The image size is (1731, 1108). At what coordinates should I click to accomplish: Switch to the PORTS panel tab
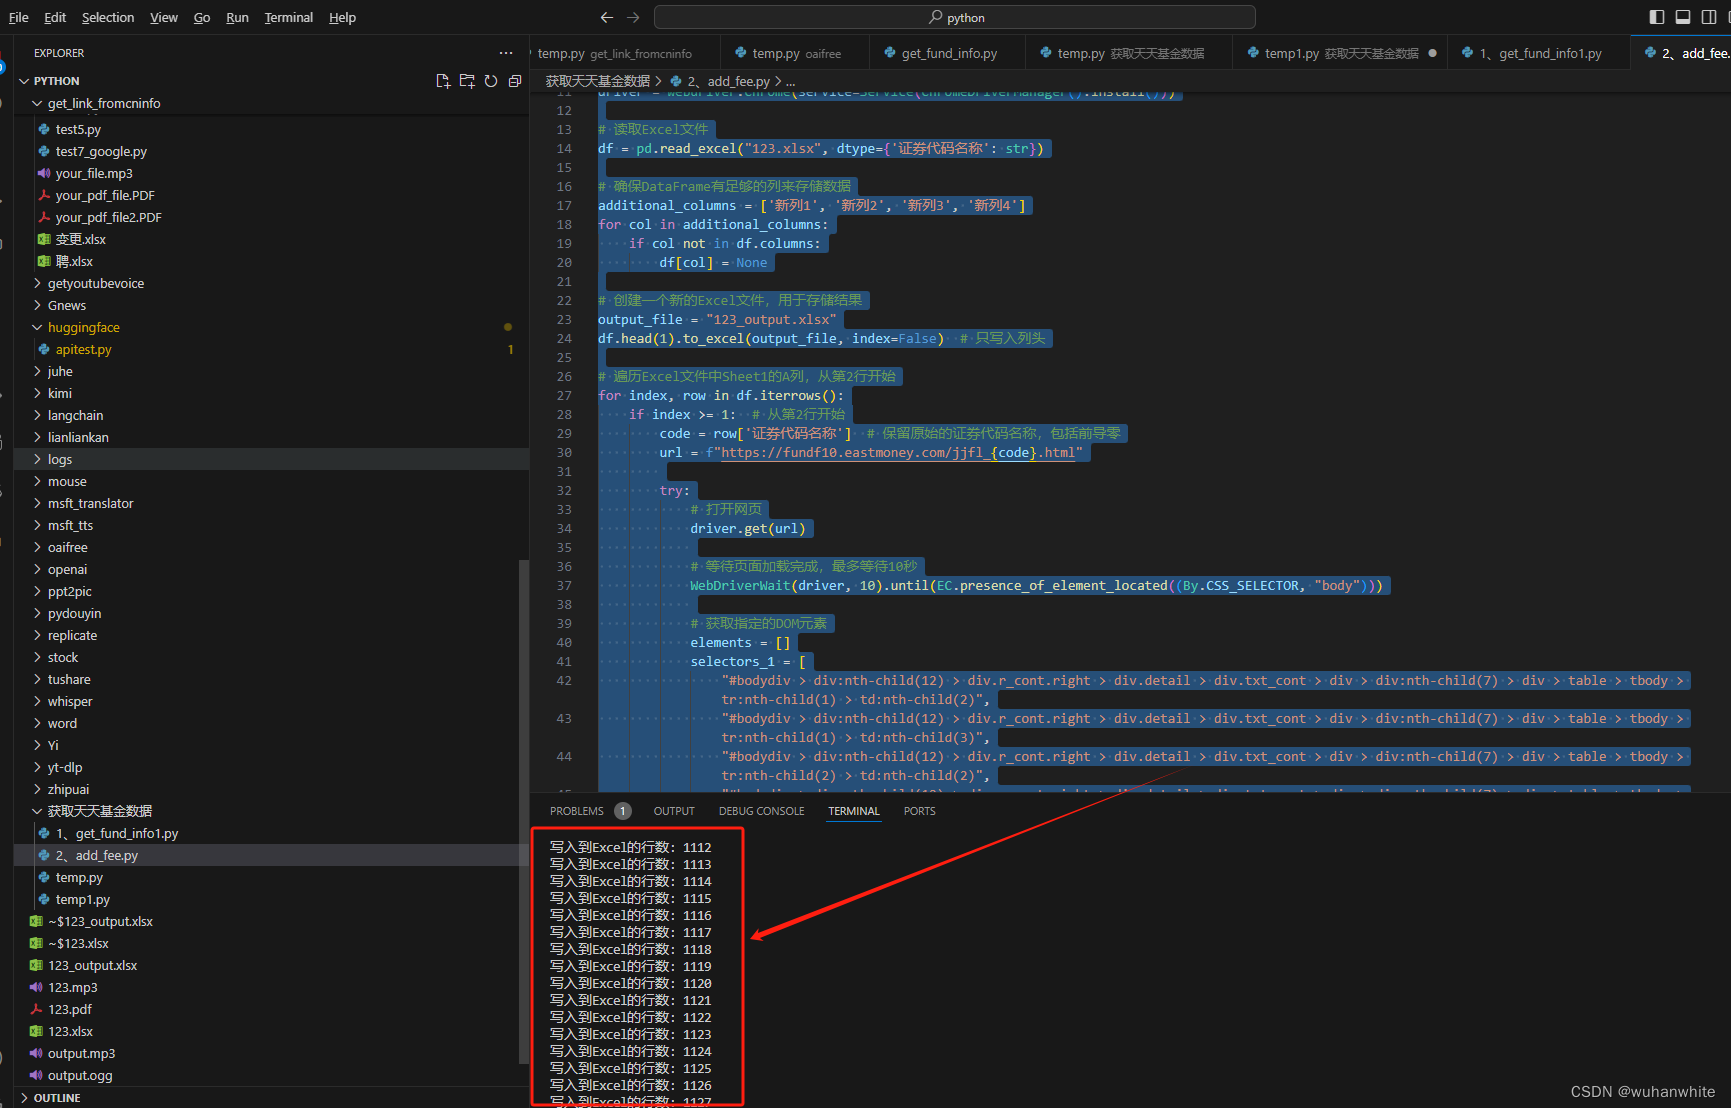(920, 811)
